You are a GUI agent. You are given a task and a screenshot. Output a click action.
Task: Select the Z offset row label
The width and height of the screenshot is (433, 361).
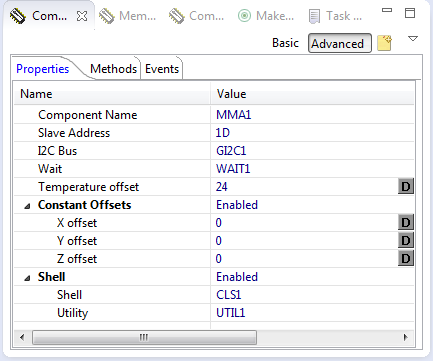[77, 259]
